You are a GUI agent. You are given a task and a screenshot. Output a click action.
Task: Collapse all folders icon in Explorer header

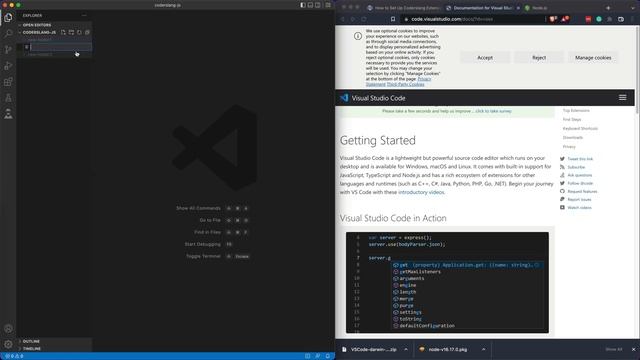(x=87, y=32)
